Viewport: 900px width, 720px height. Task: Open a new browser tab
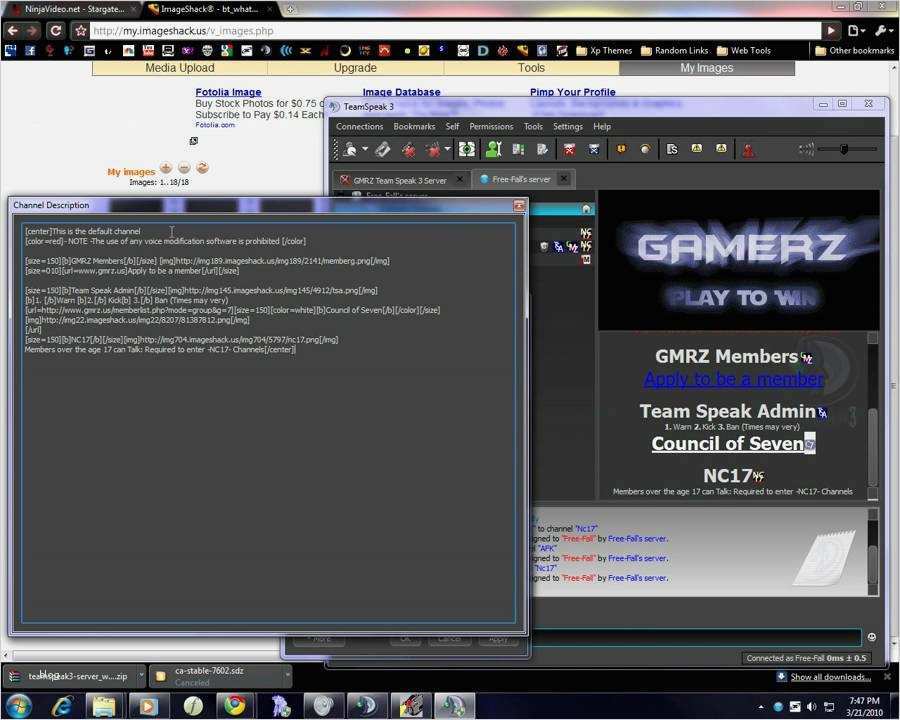pos(290,9)
